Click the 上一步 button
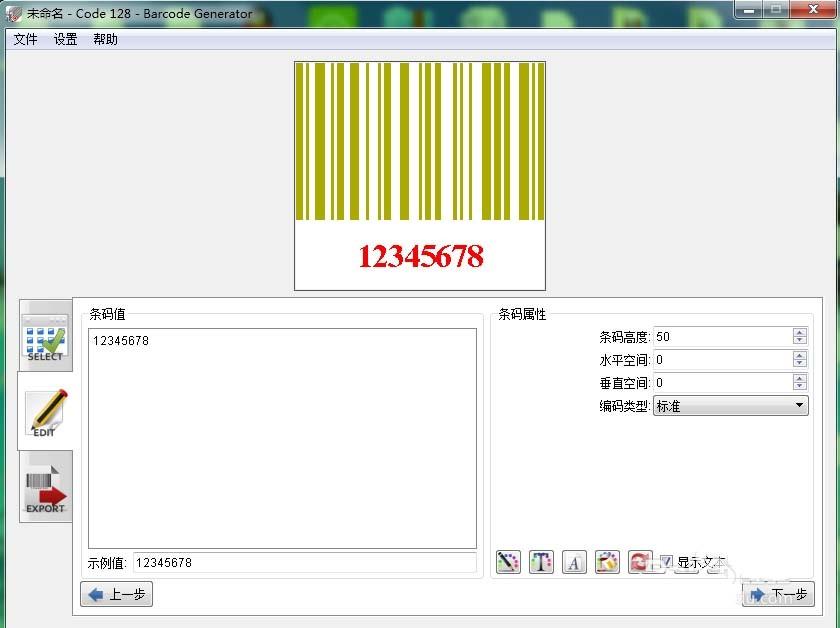 click(x=115, y=594)
